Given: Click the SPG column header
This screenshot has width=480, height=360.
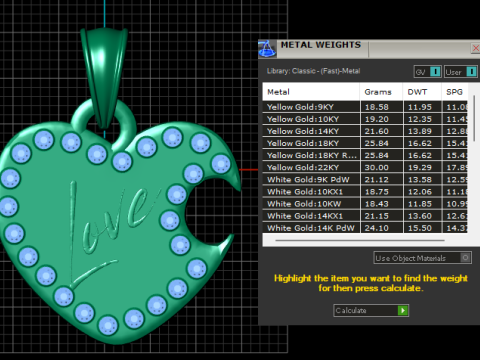Looking at the screenshot, I should (x=455, y=92).
